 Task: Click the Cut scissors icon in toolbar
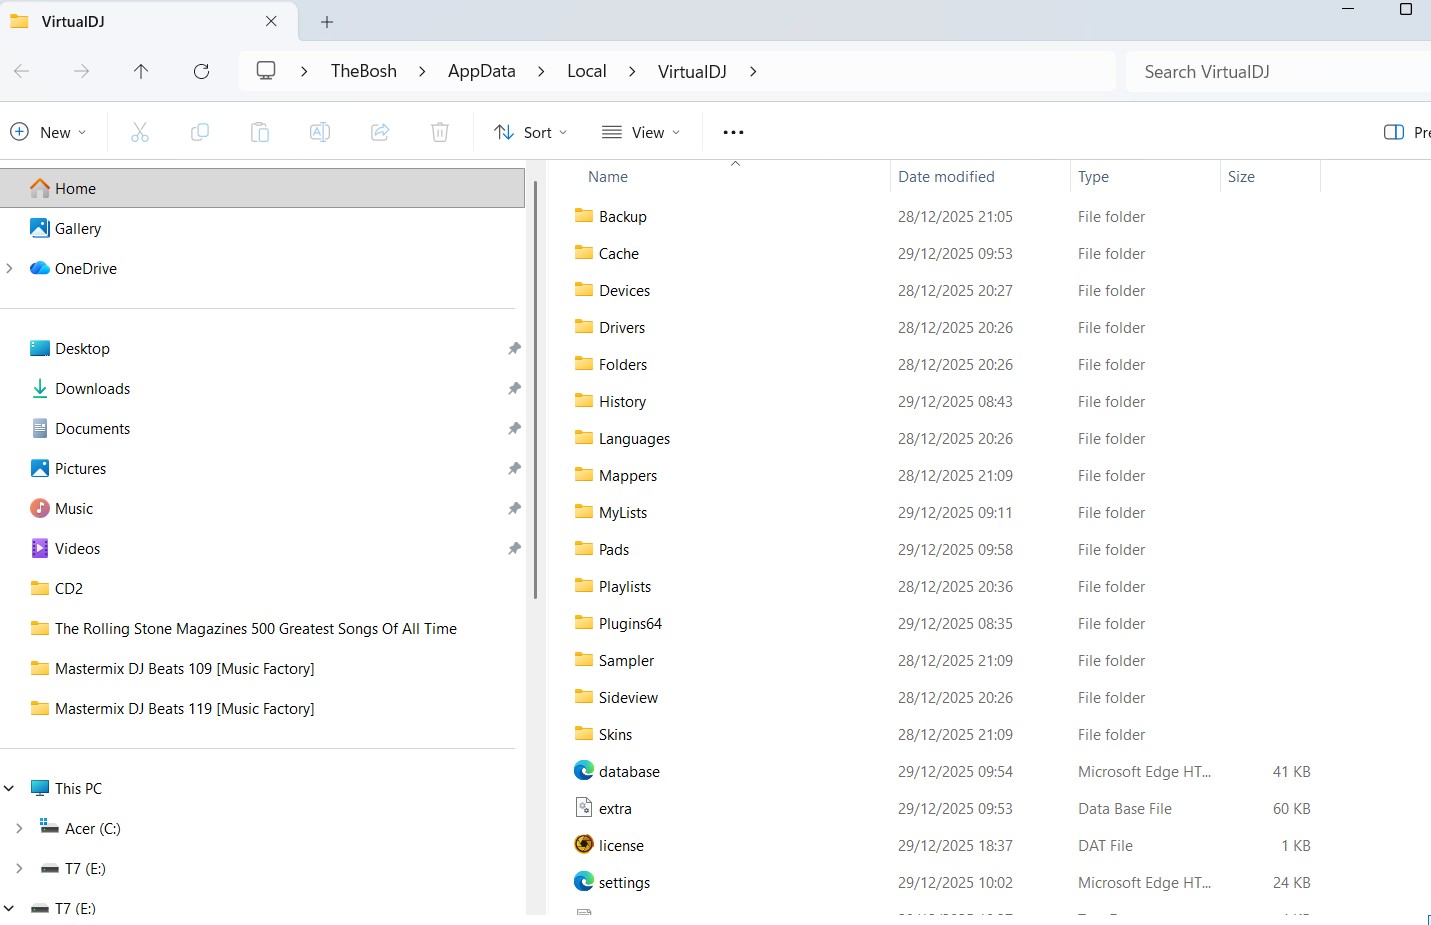click(x=140, y=132)
